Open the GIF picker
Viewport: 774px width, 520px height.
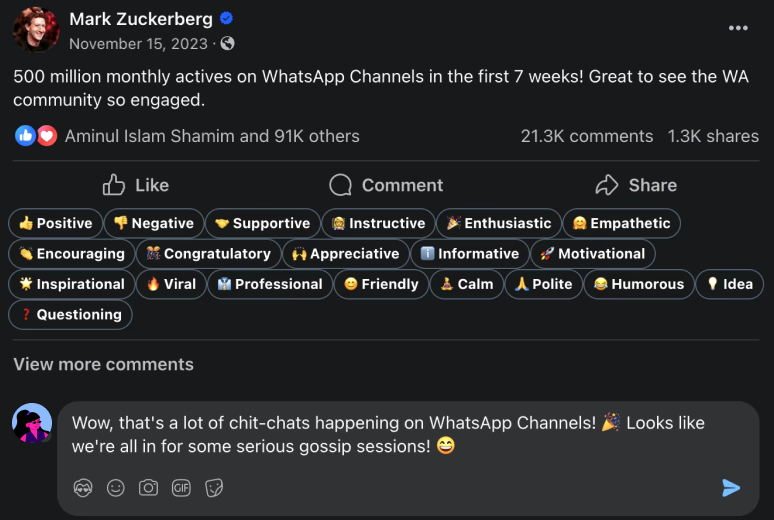pyautogui.click(x=181, y=487)
